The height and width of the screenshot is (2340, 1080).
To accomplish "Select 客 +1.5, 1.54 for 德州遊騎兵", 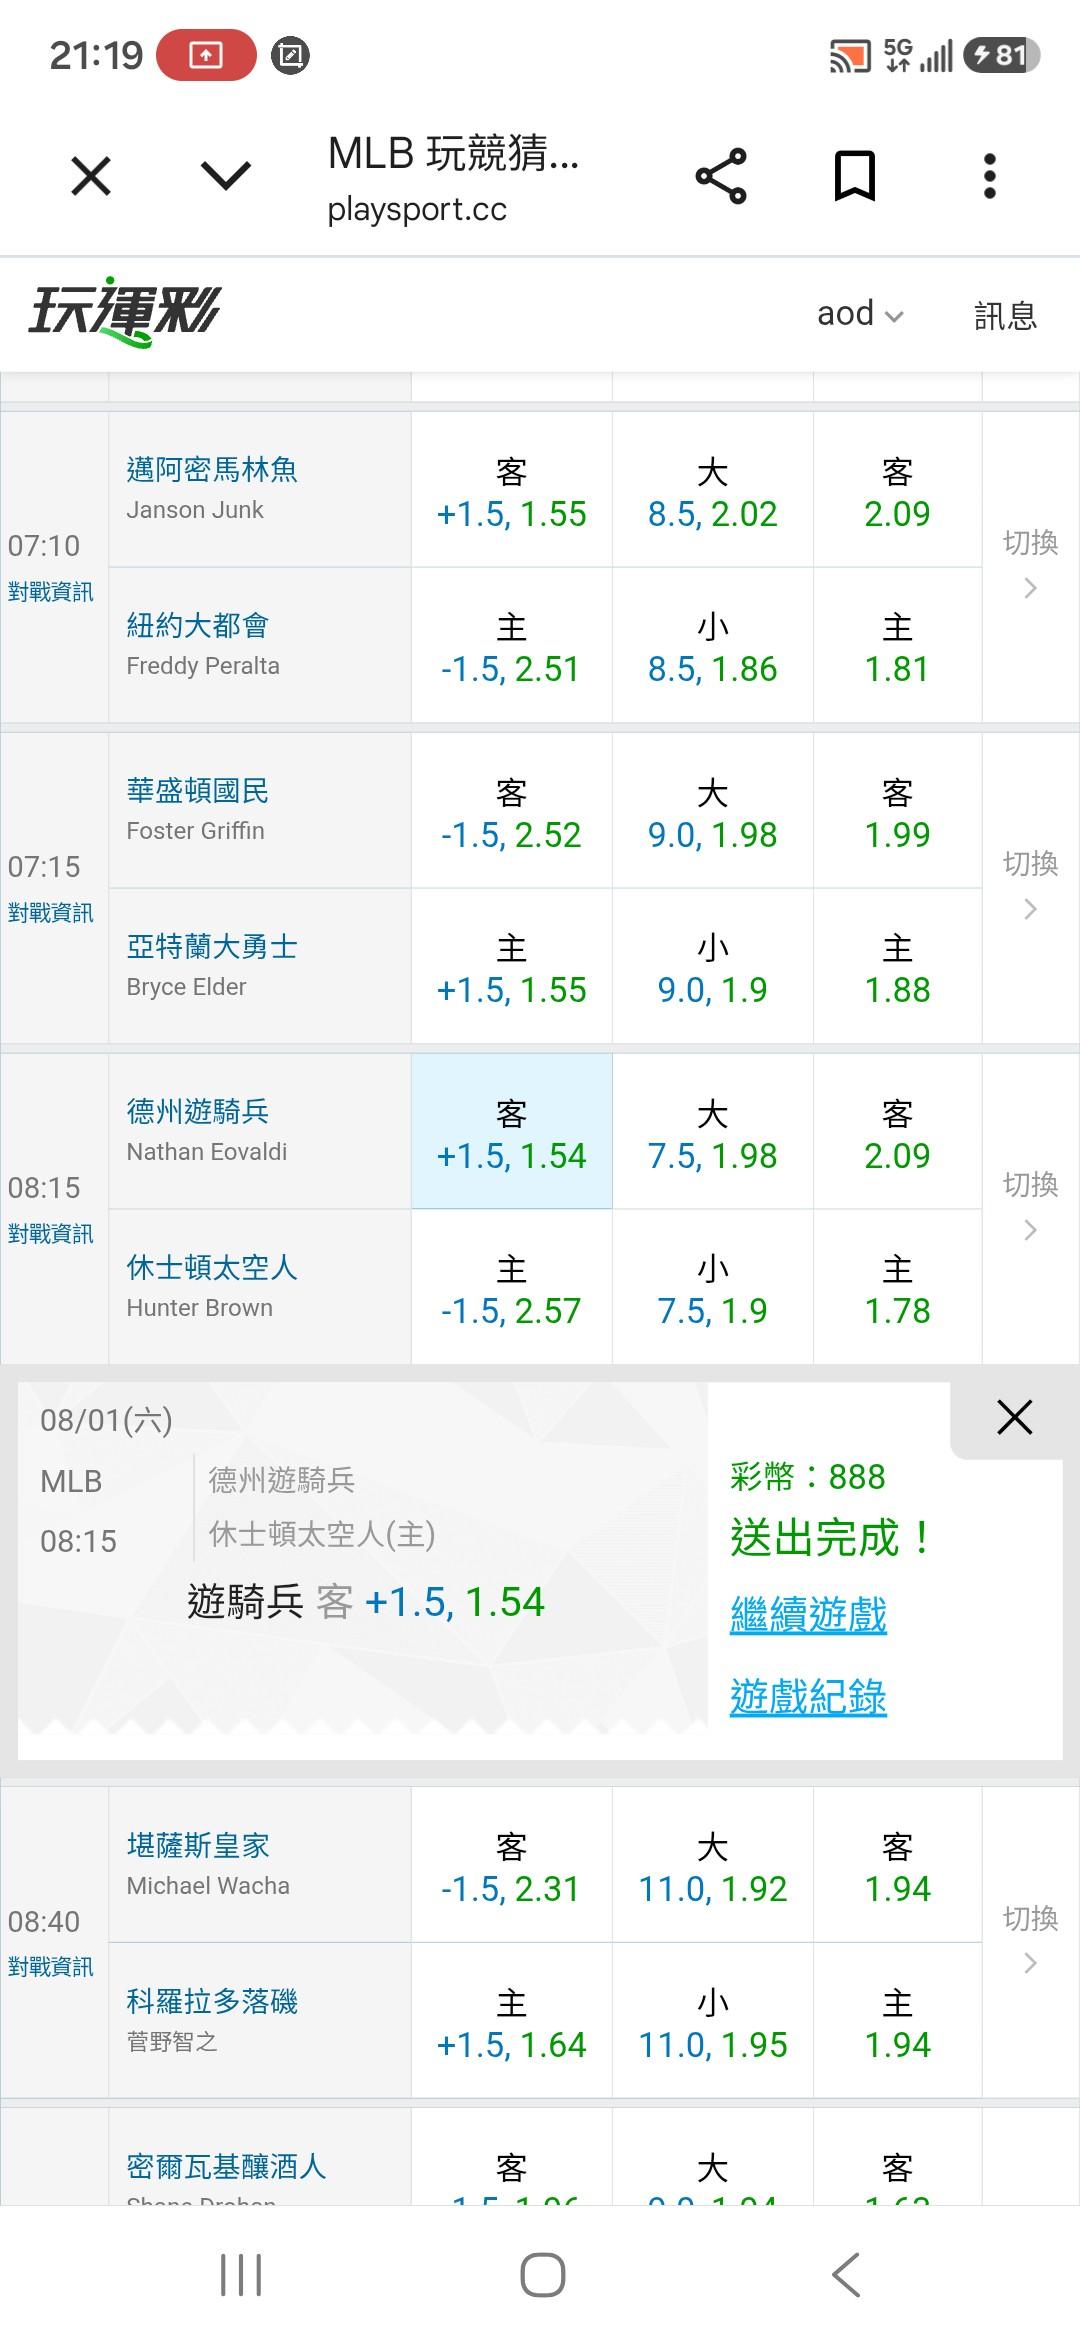I will click(x=512, y=1132).
